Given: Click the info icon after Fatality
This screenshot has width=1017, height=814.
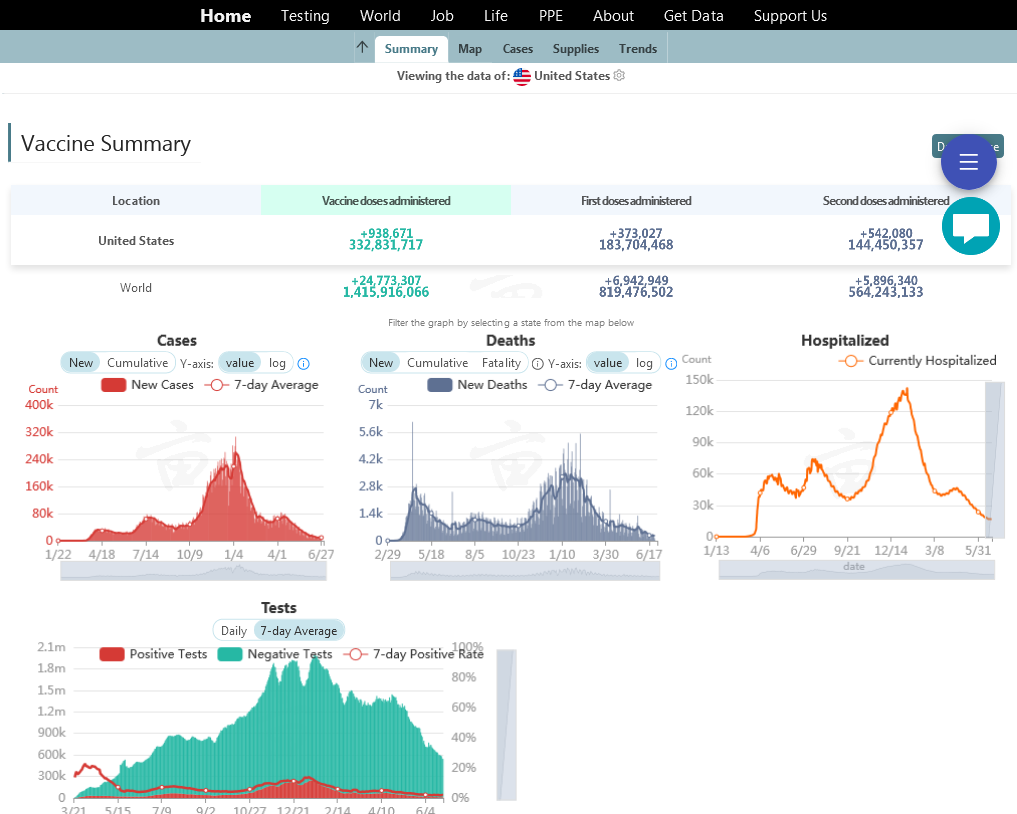Looking at the screenshot, I should coord(538,364).
